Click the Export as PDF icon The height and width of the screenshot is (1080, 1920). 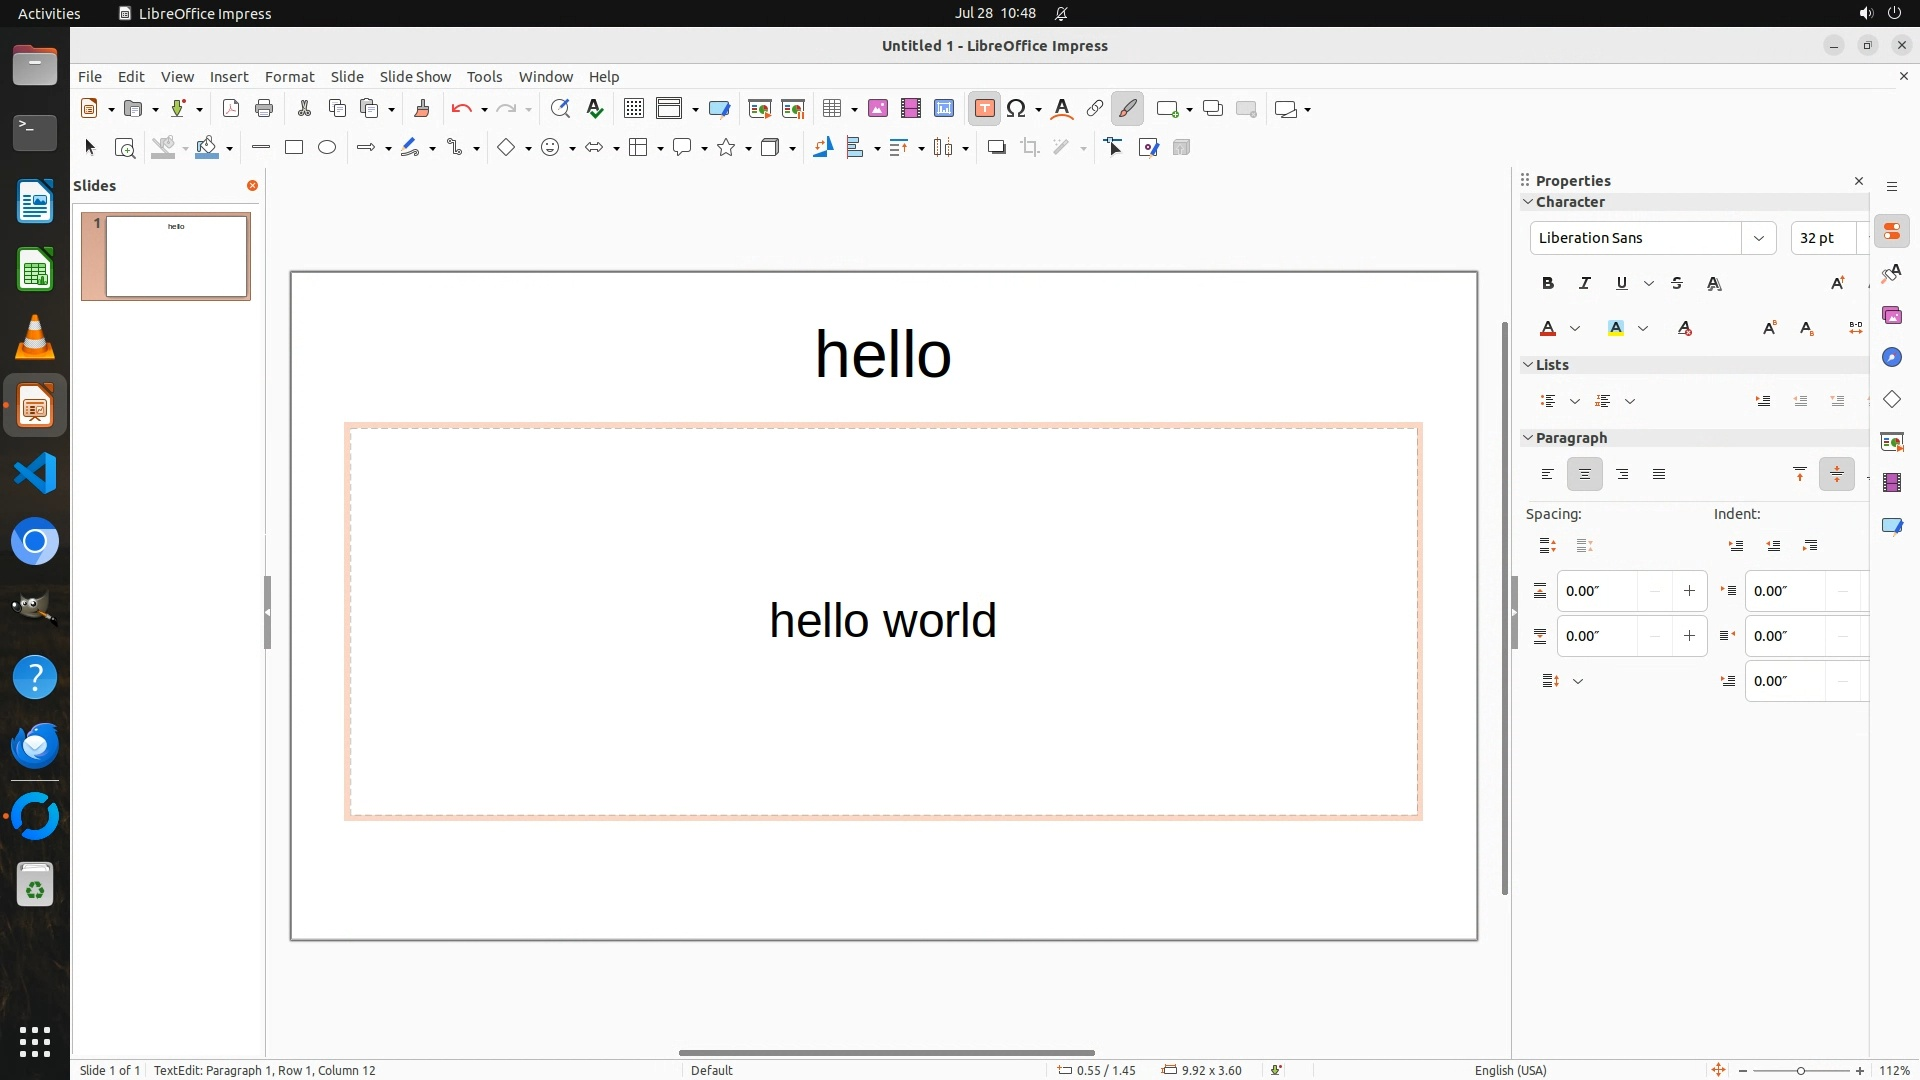231,109
